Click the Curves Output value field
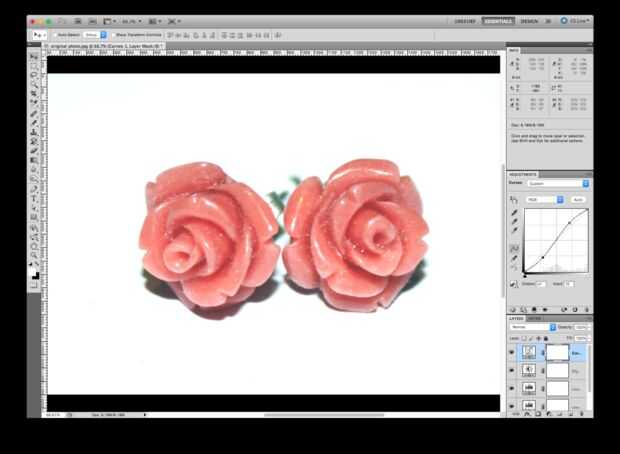The image size is (620, 454). pyautogui.click(x=541, y=284)
